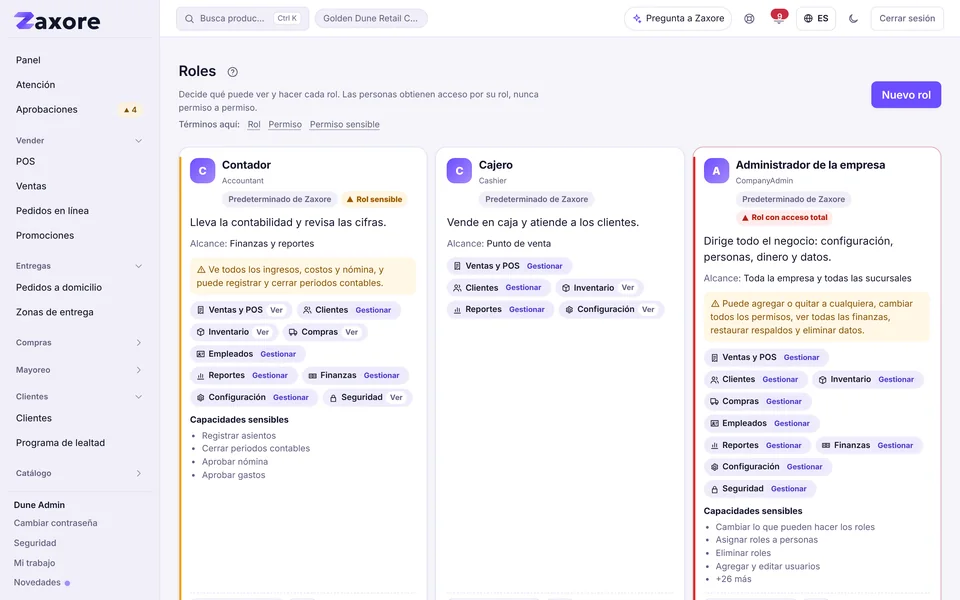Open the Golden Dune Retail company selector

point(371,18)
